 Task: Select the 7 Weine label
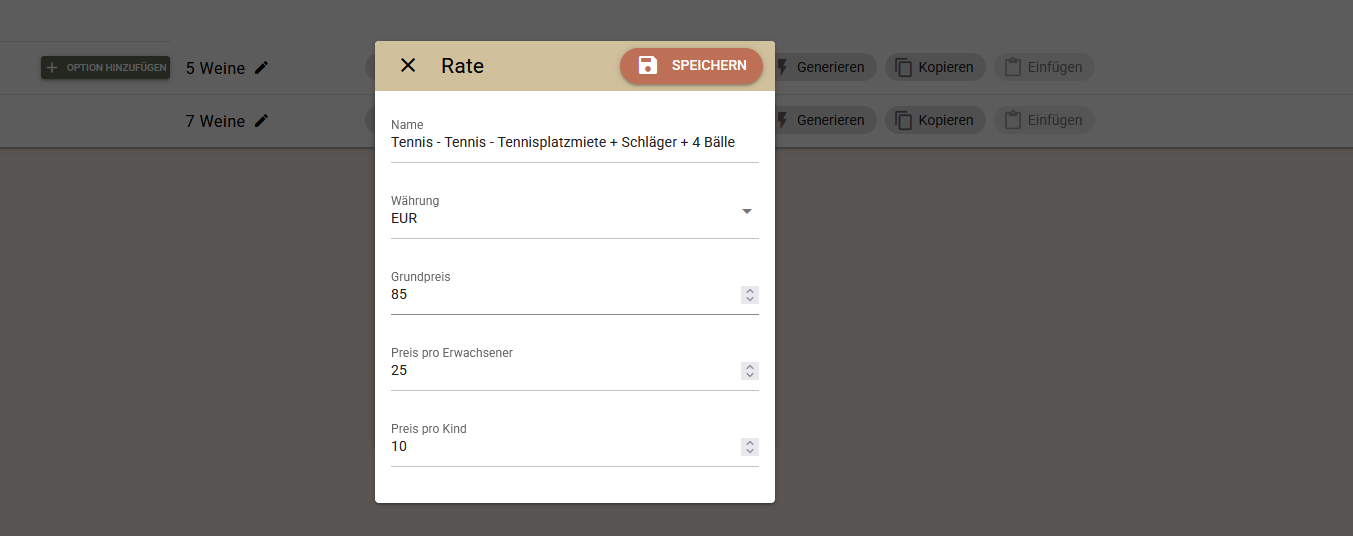pos(215,121)
